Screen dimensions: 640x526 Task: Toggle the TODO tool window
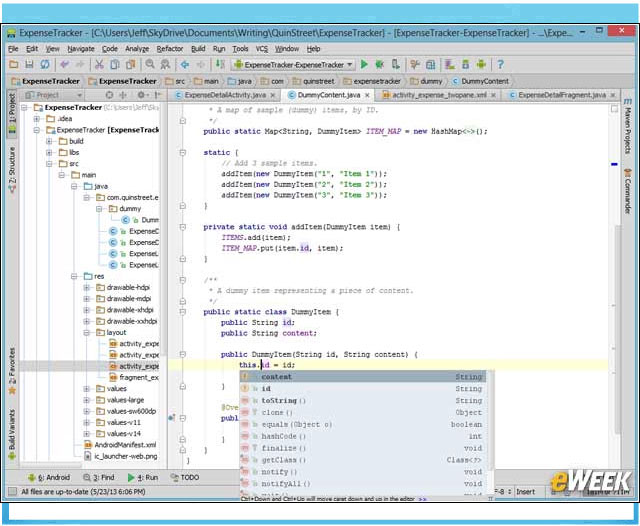coord(185,477)
